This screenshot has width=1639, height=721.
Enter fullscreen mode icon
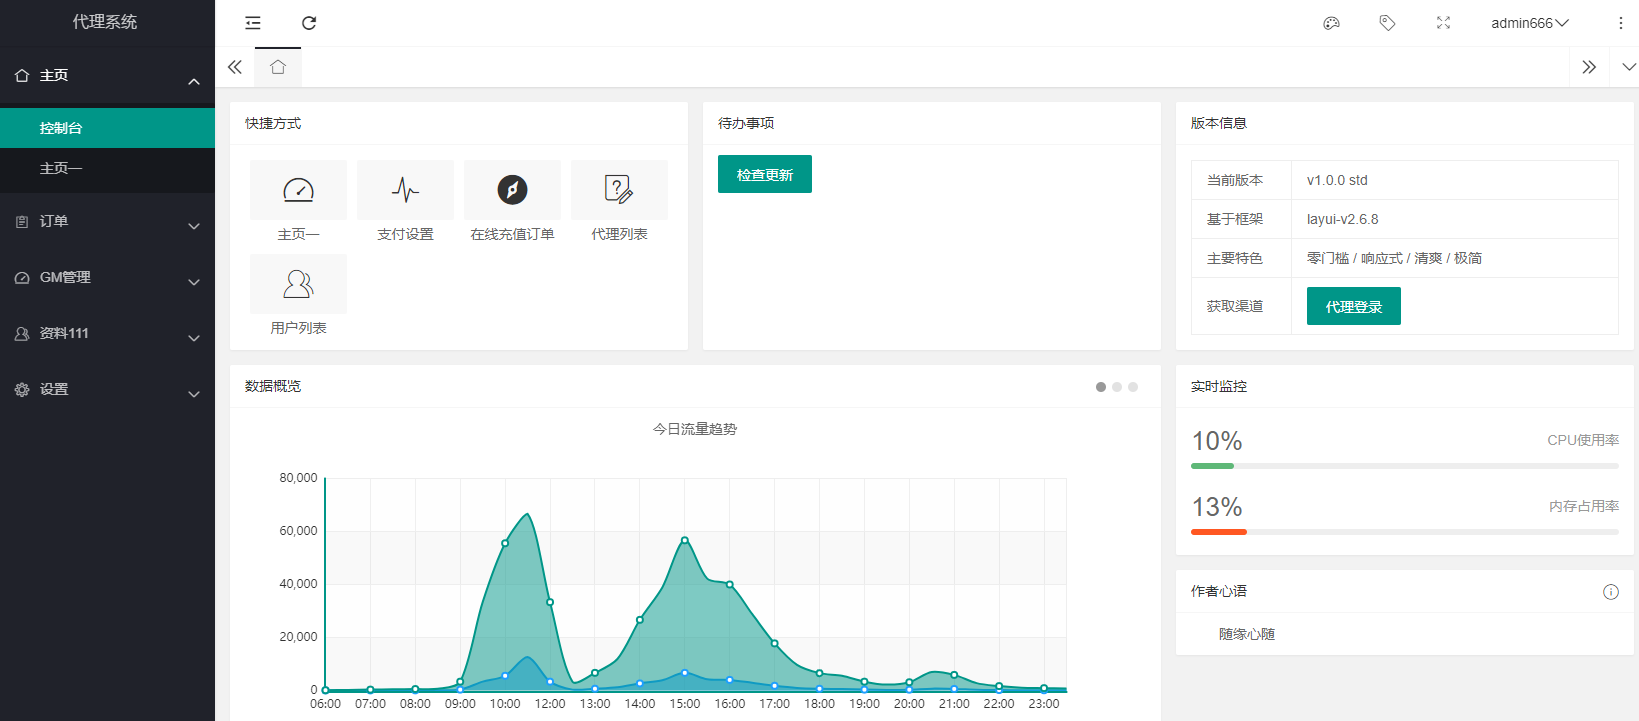(1443, 23)
